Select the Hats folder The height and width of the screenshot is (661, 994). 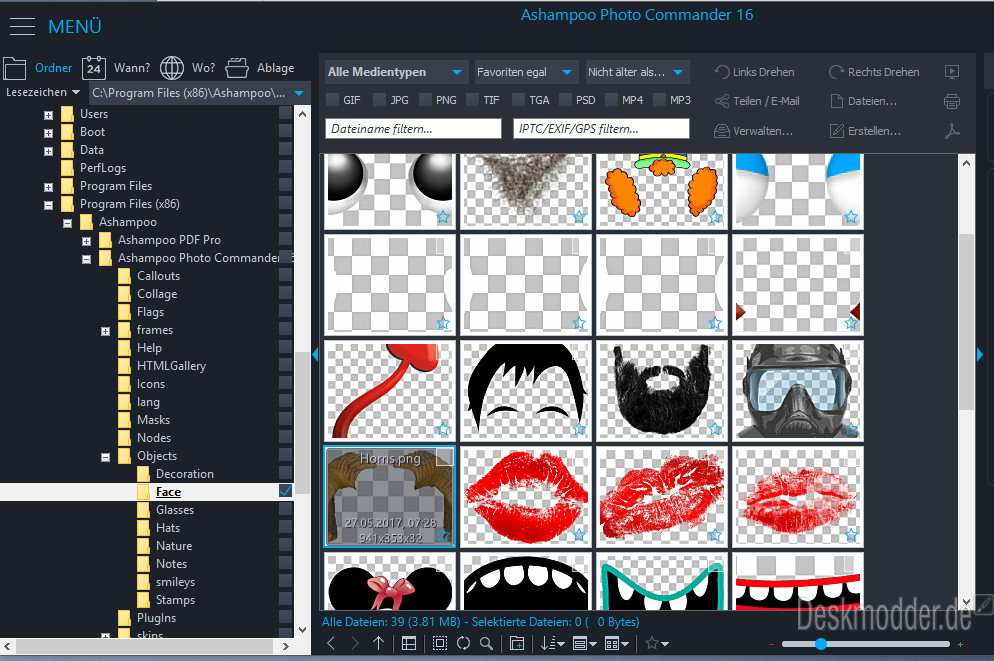[x=168, y=527]
